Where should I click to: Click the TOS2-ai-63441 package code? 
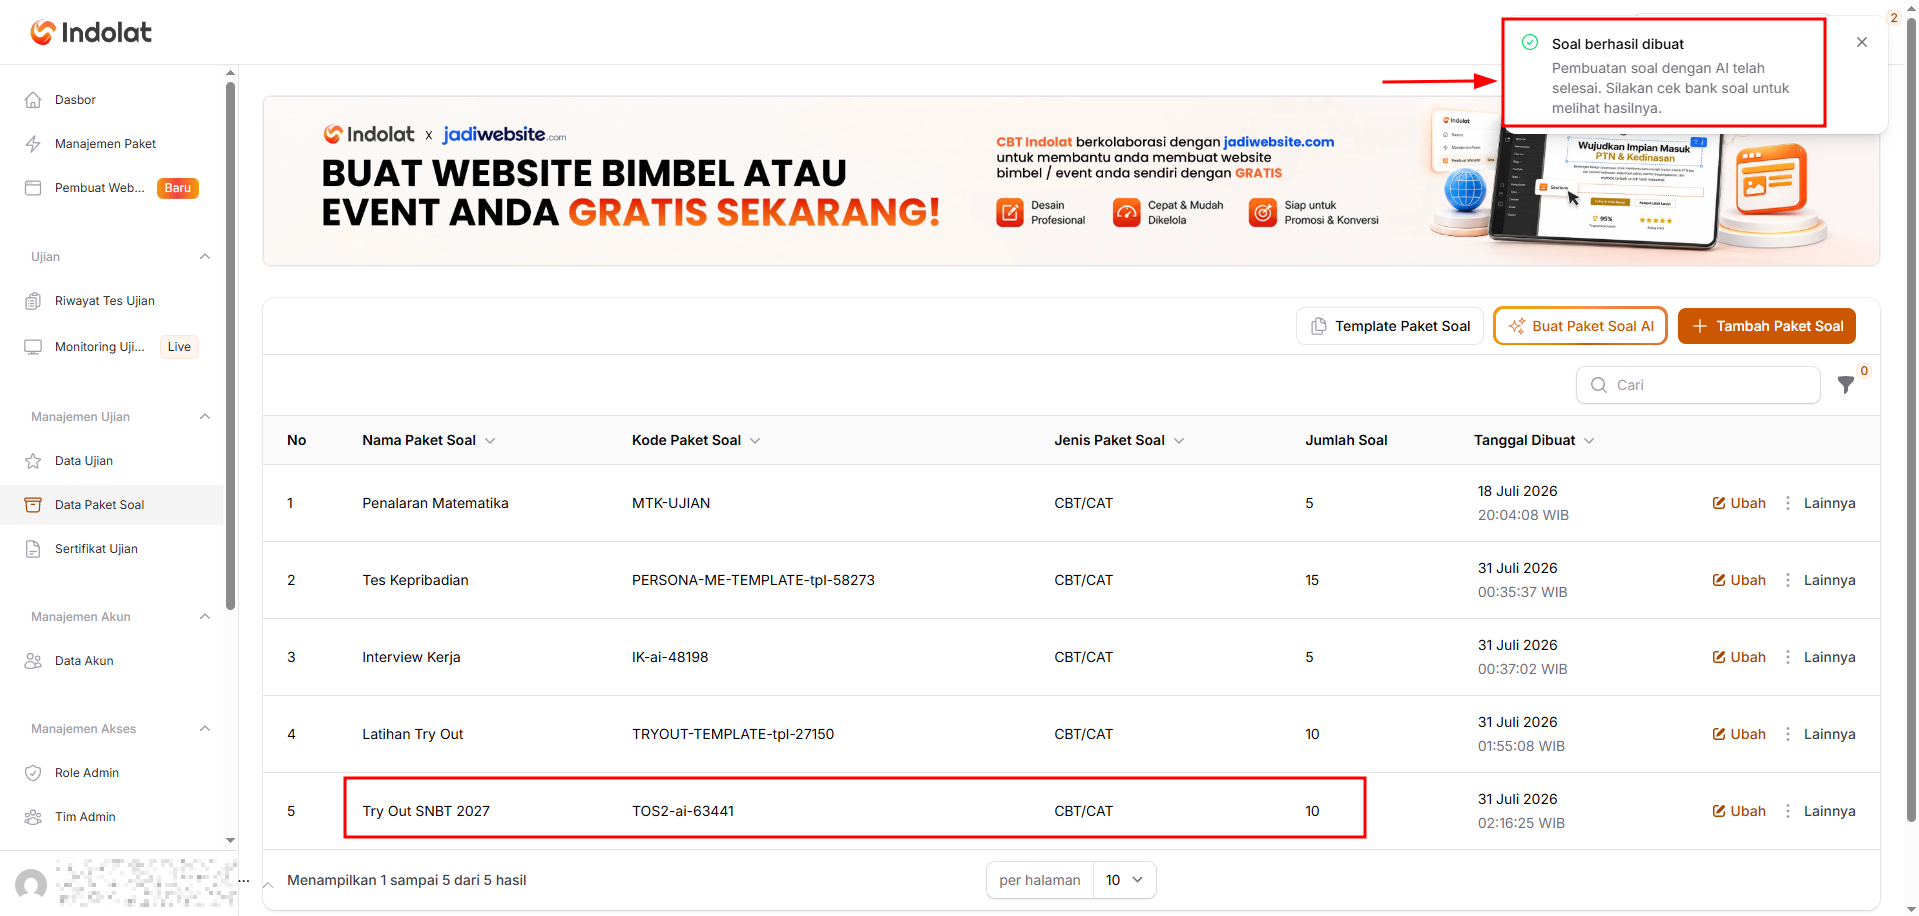683,811
